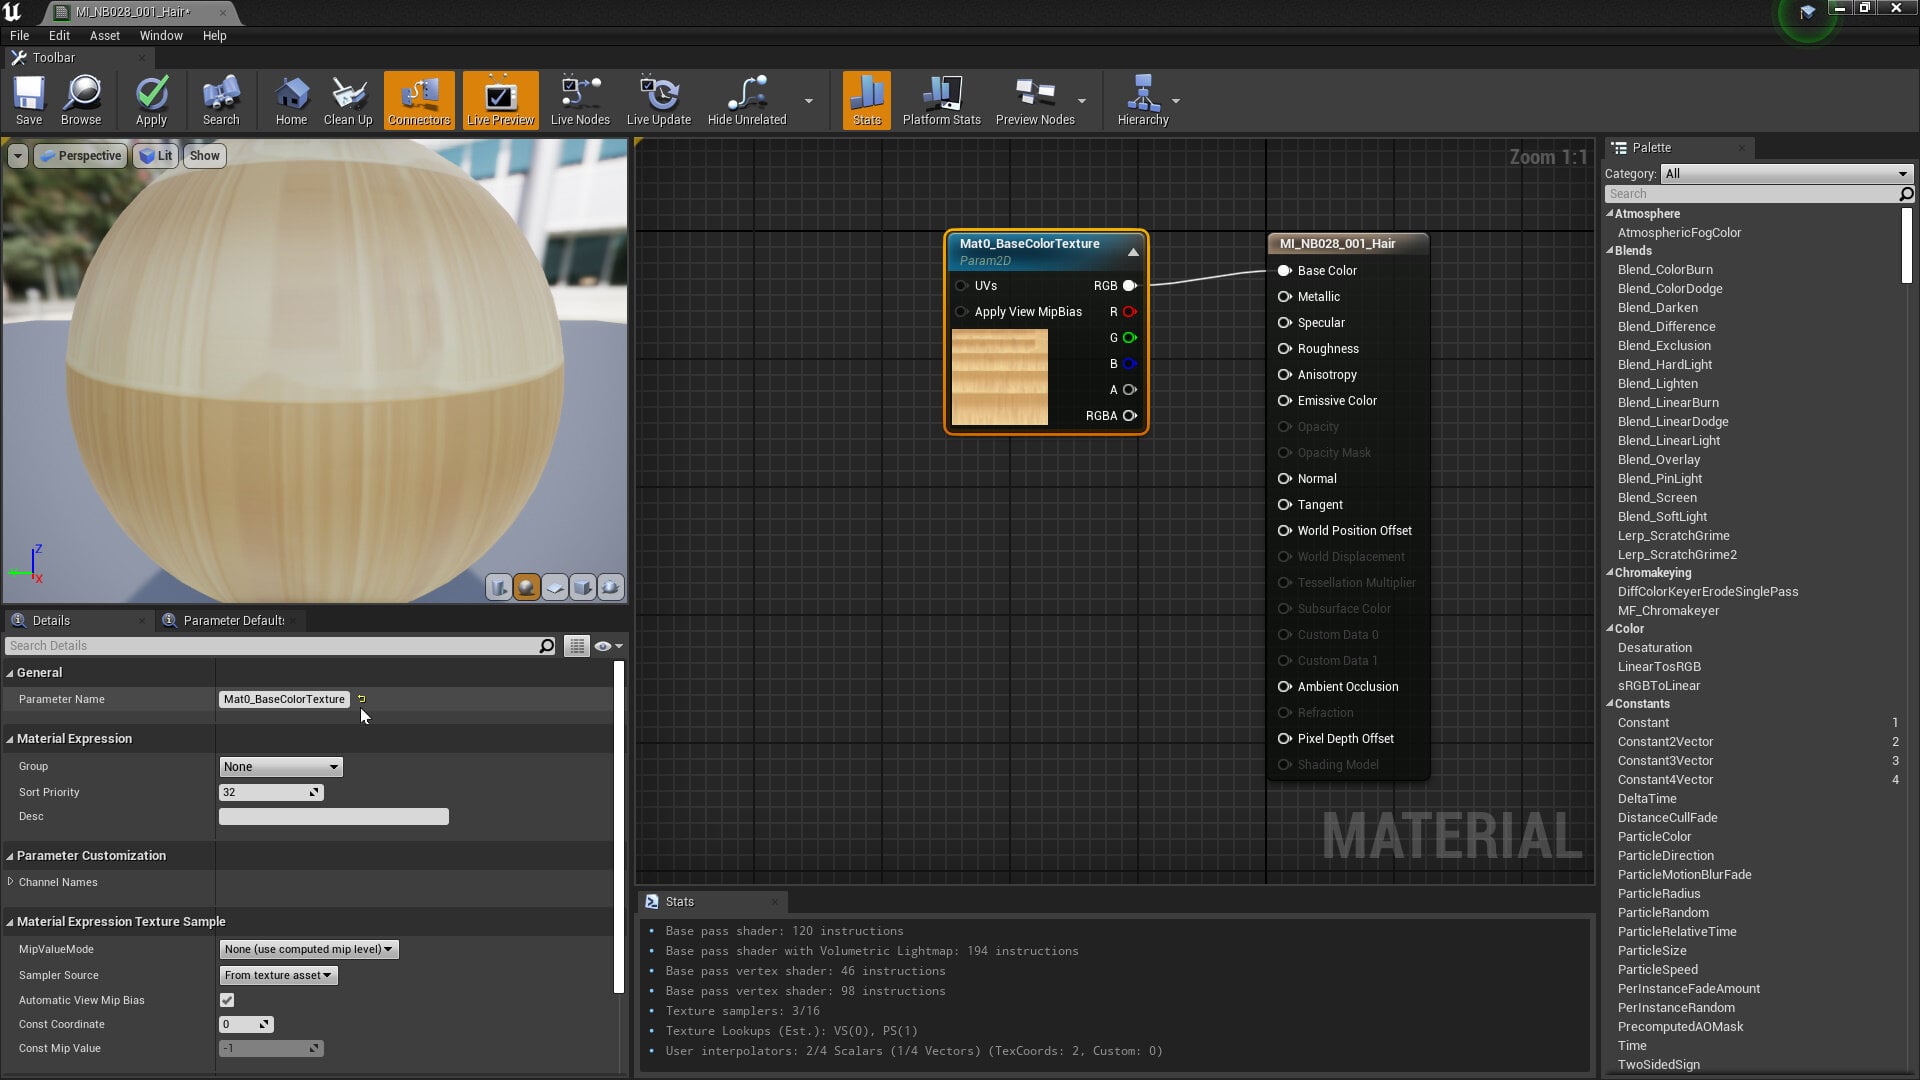Open Hide Unrelated options dropdown arrow
The image size is (1920, 1080).
click(809, 101)
